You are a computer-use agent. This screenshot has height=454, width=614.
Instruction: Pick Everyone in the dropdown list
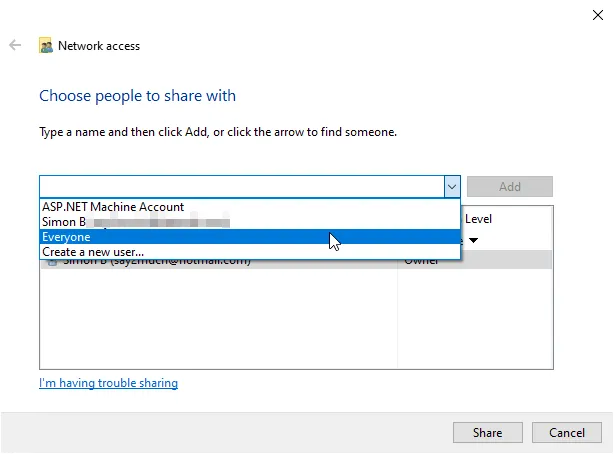tap(250, 237)
